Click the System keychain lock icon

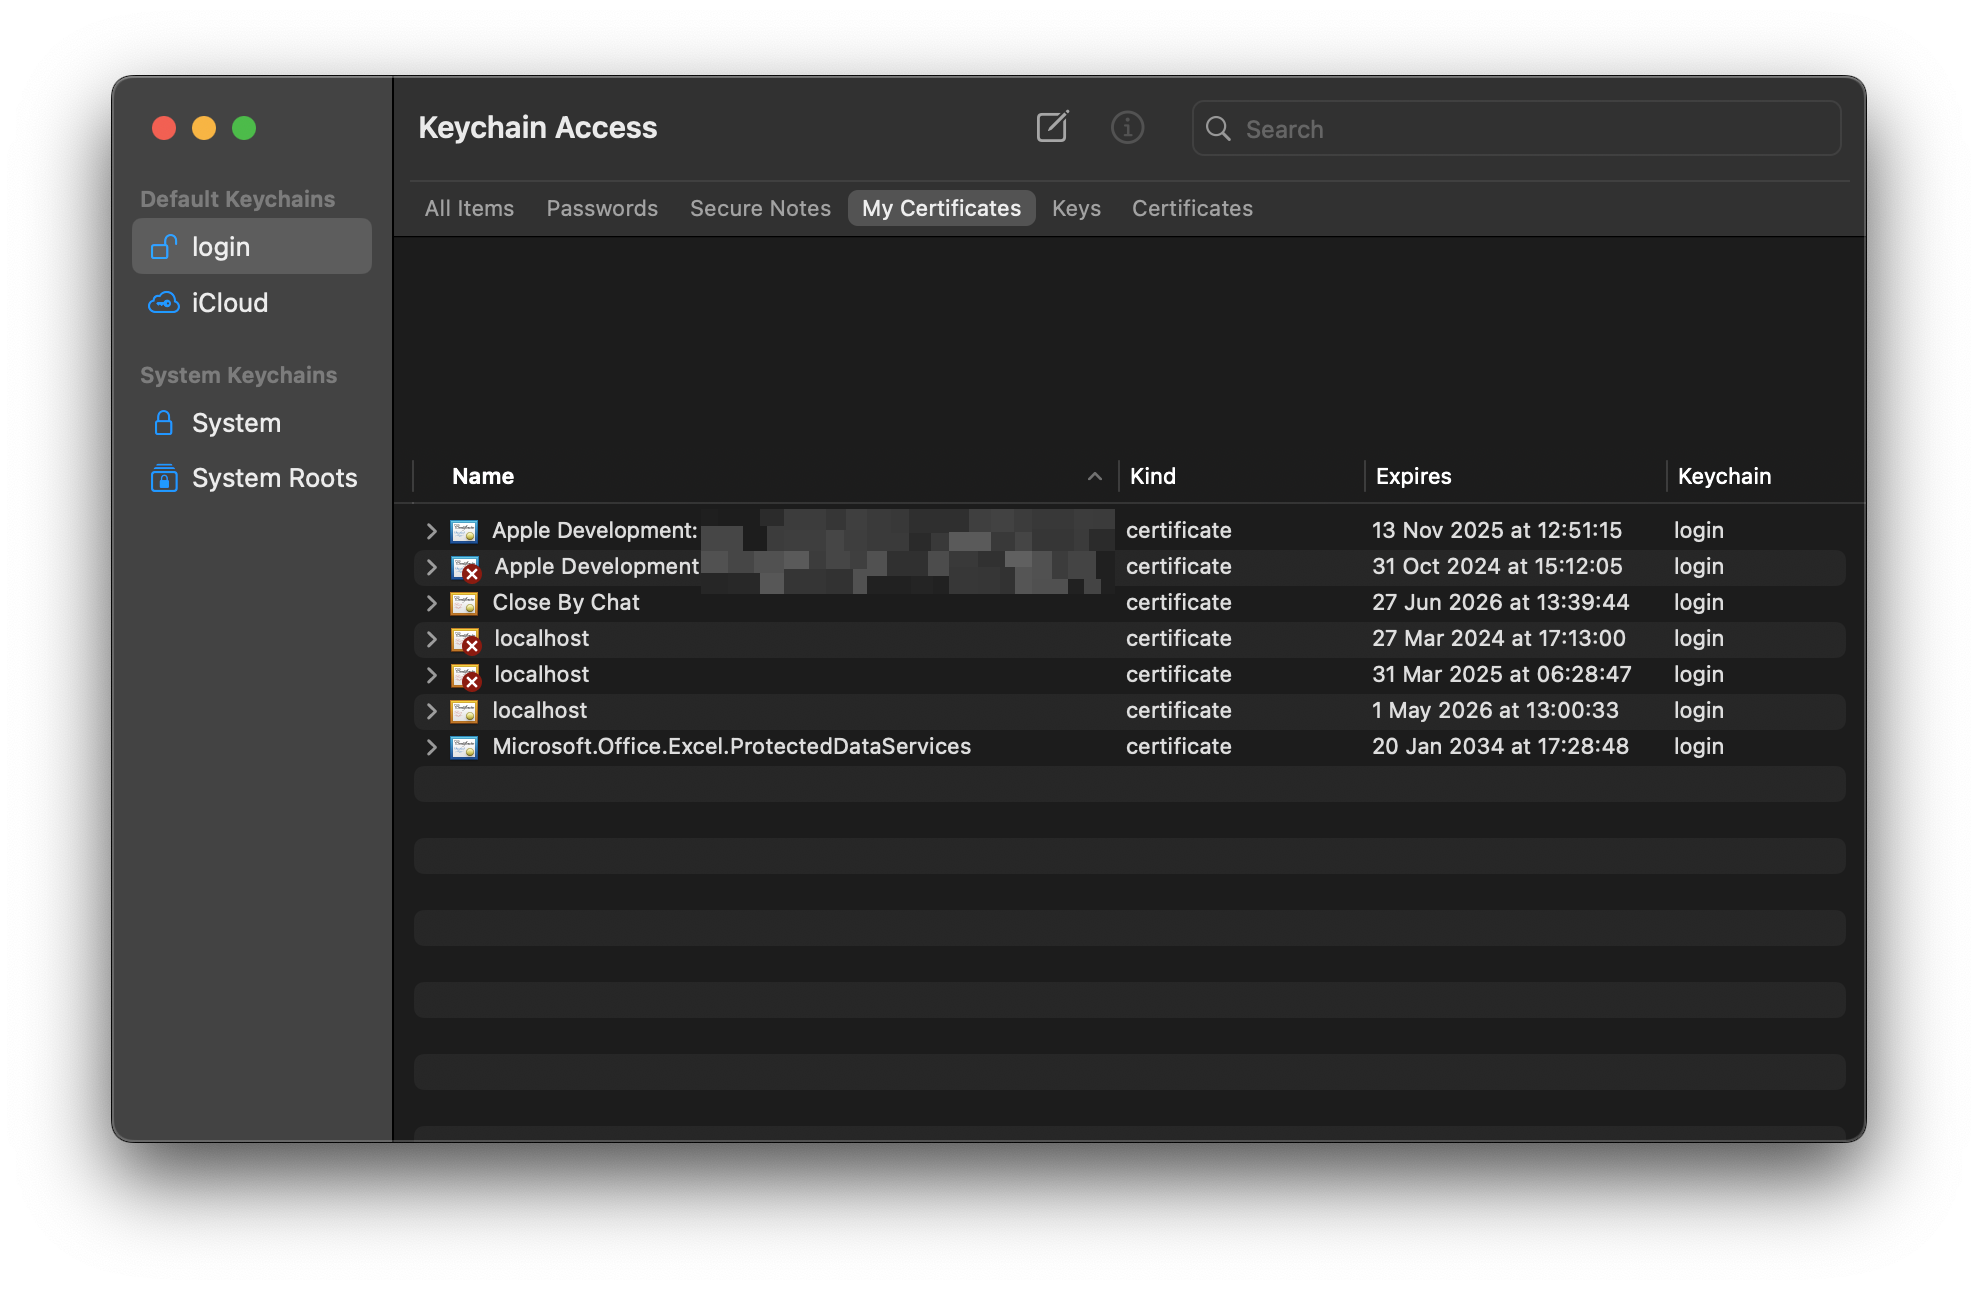coord(163,423)
